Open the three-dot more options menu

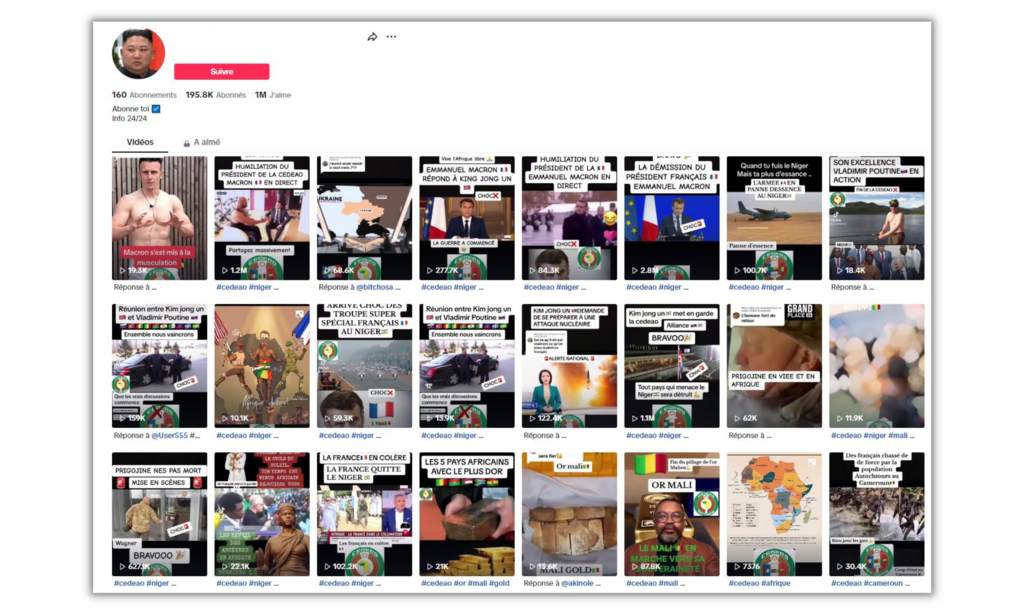coord(391,37)
